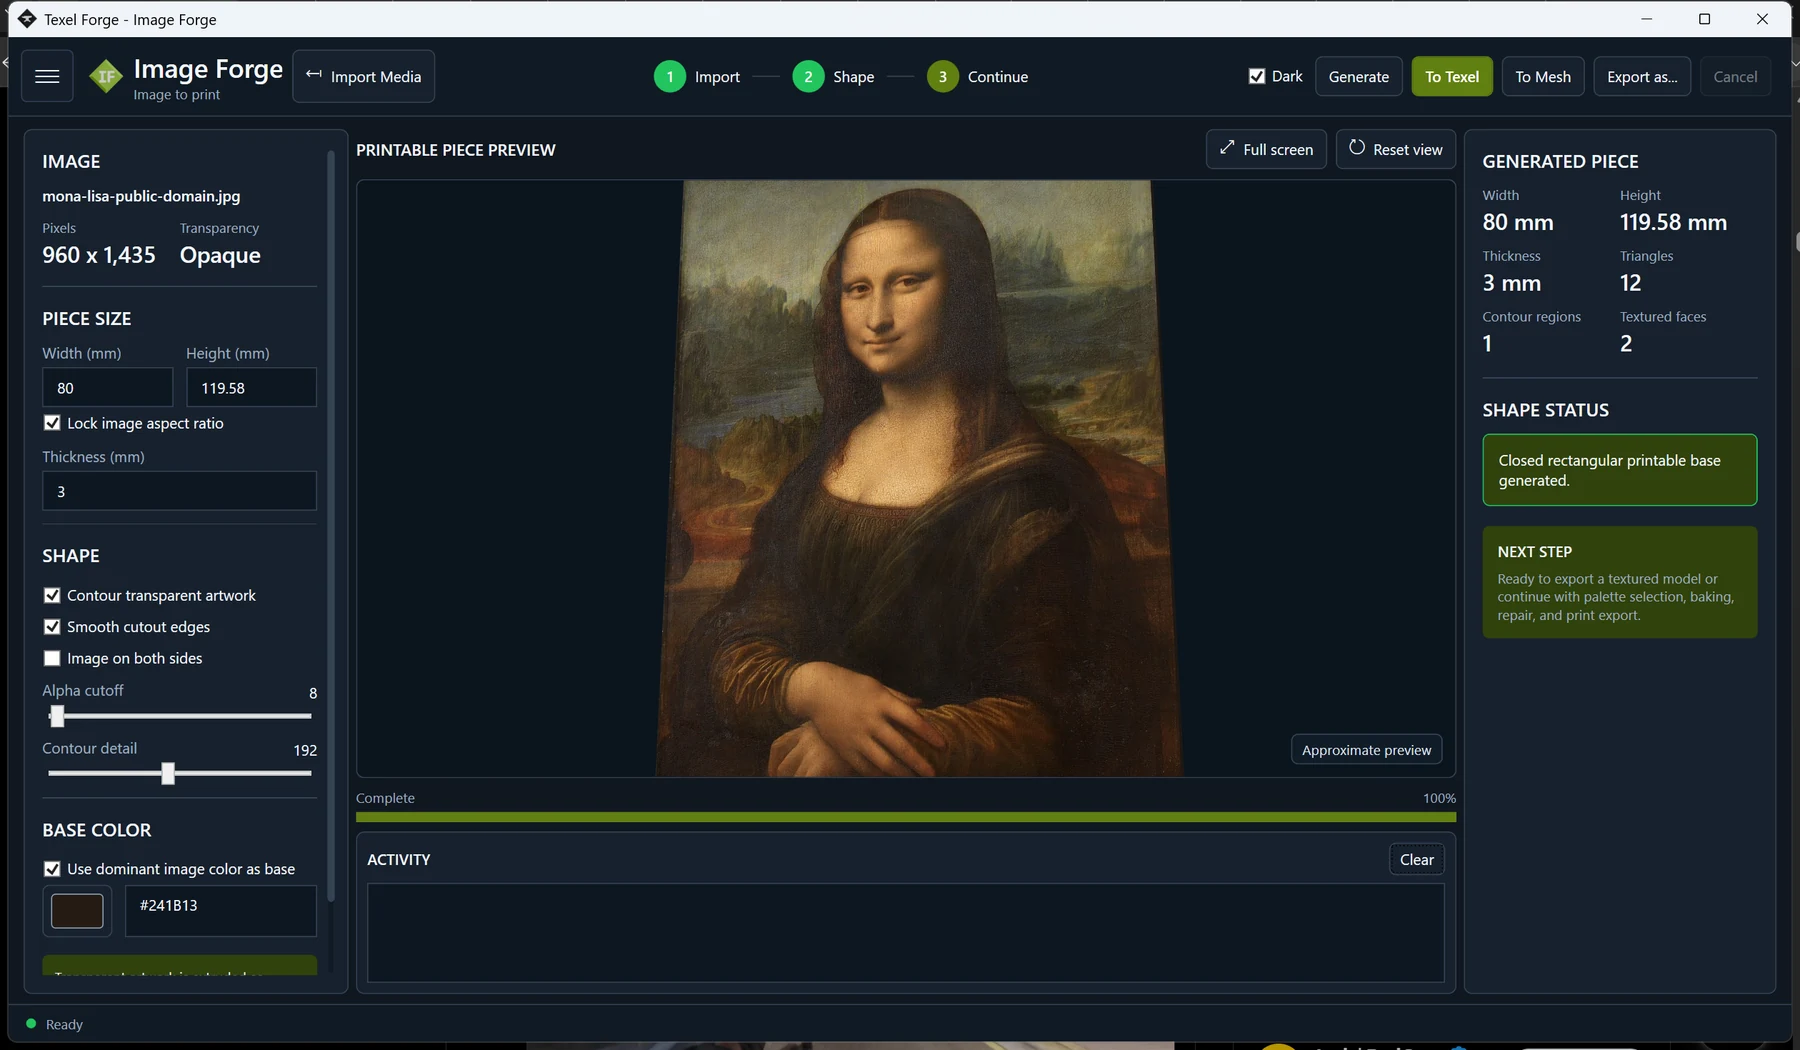
Task: Clear the Activity log
Action: 1416,859
